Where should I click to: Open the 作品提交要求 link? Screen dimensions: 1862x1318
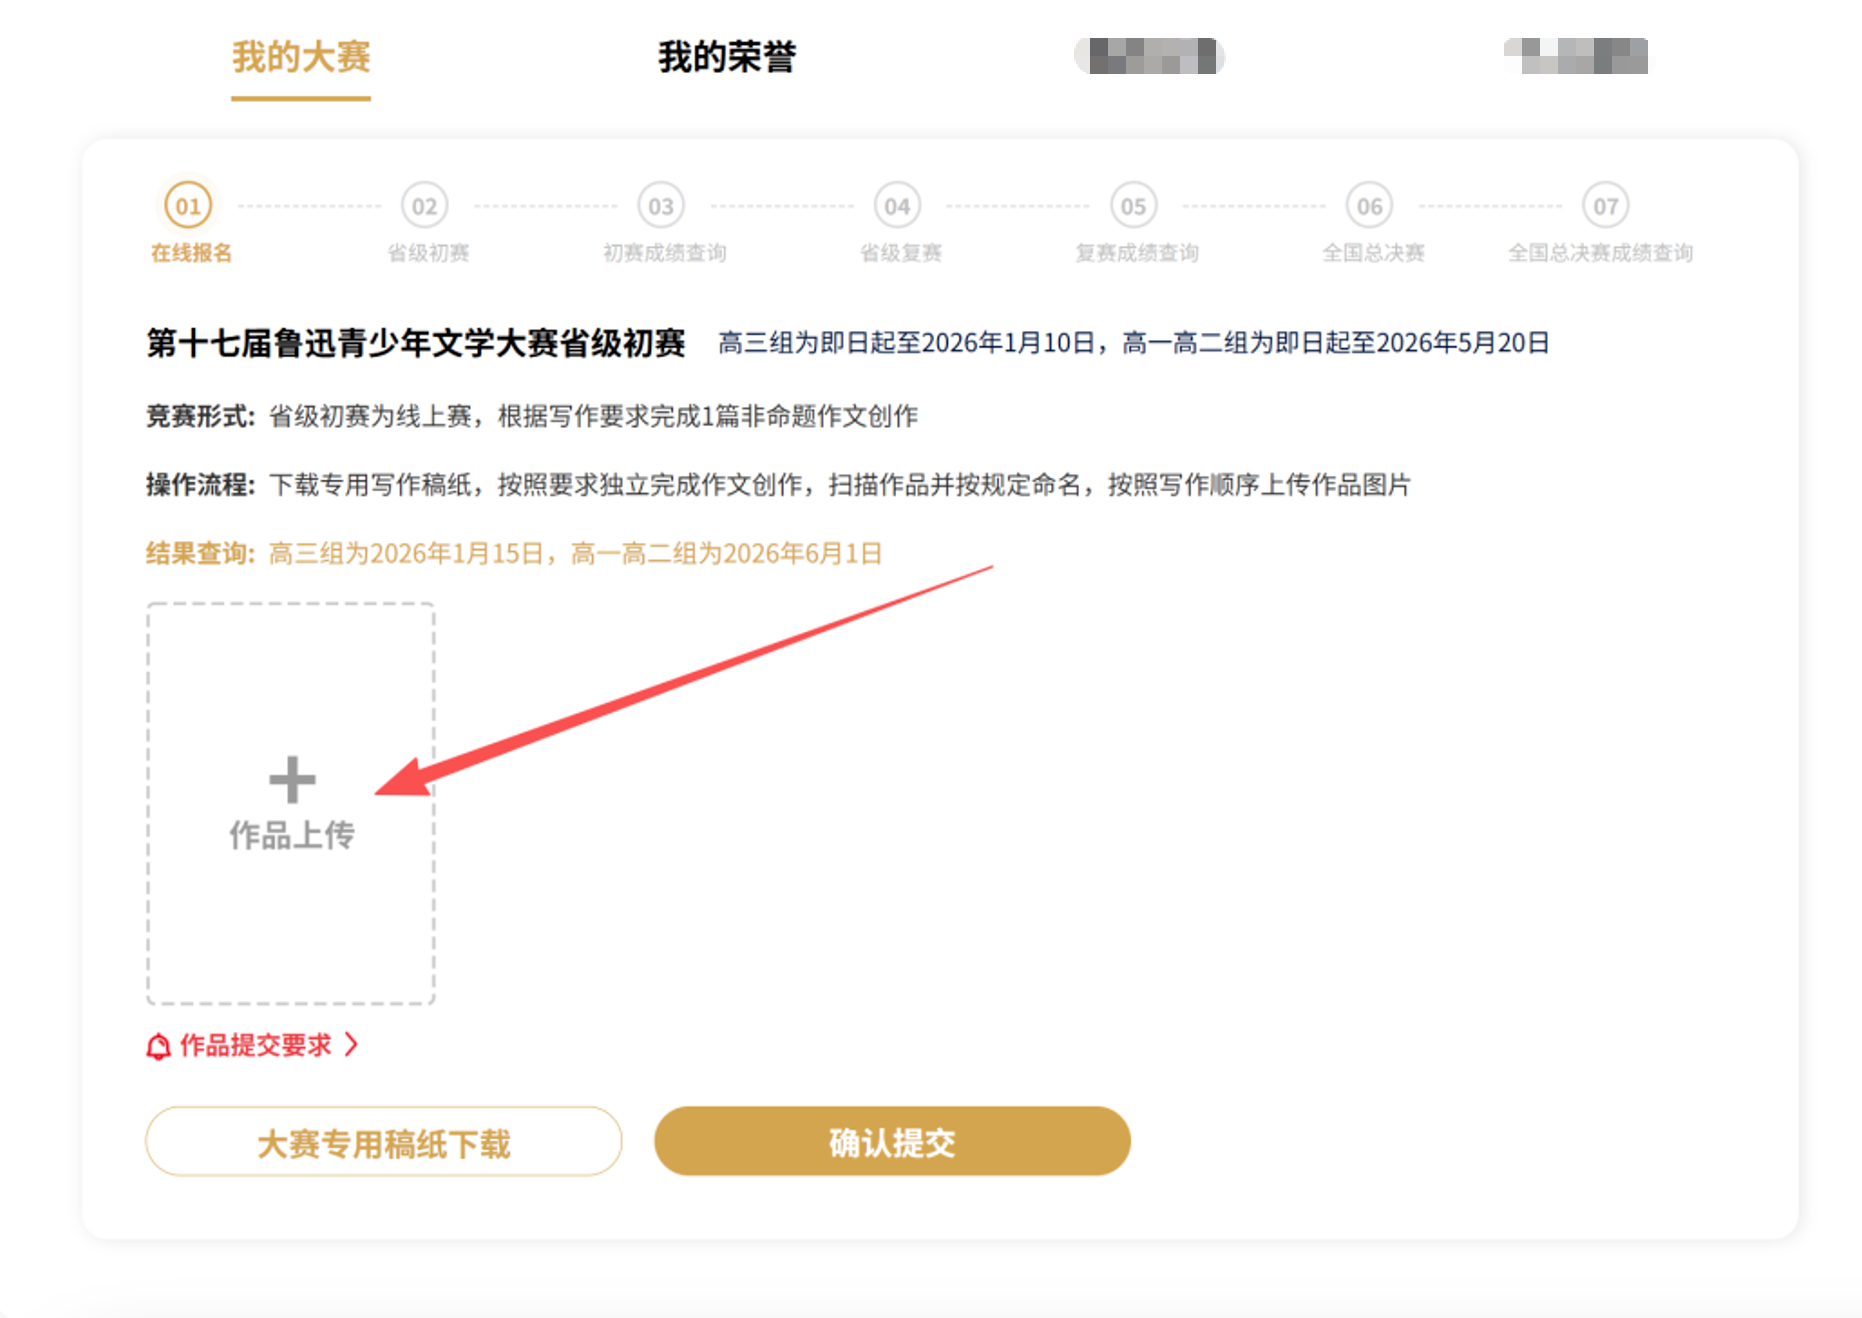255,1045
